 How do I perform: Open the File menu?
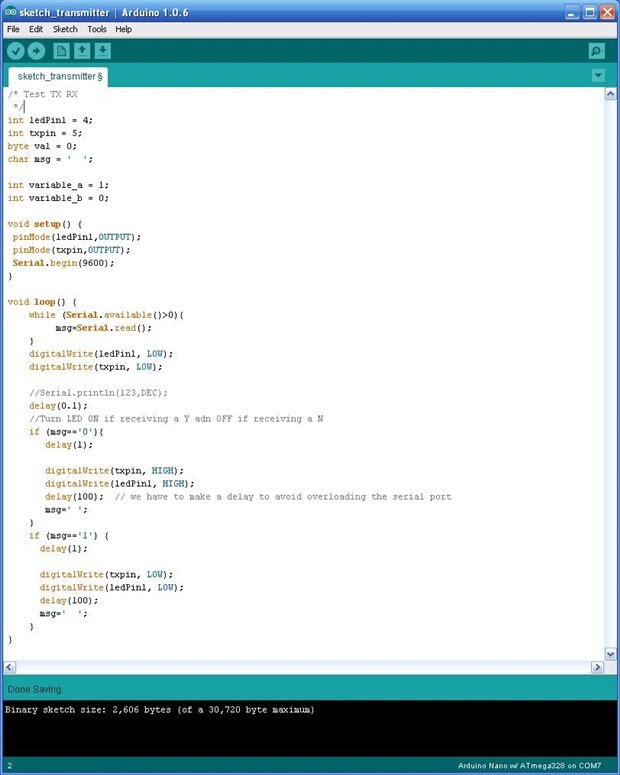(13, 29)
